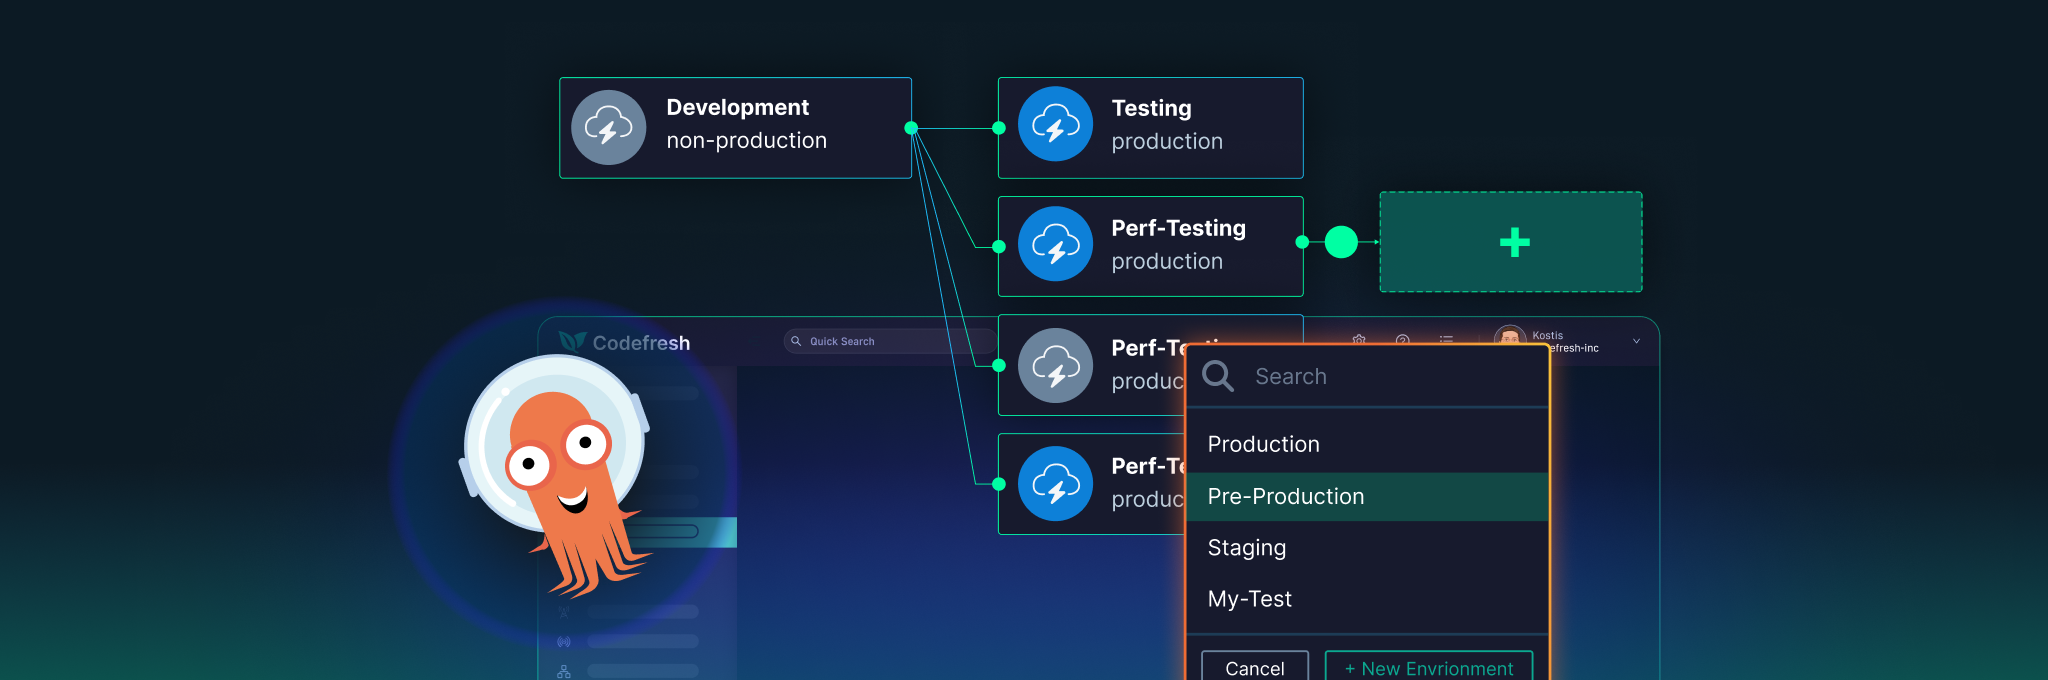Click the hierarchy tree icon in sidebar
Viewport: 2048px width, 680px height.
[564, 672]
